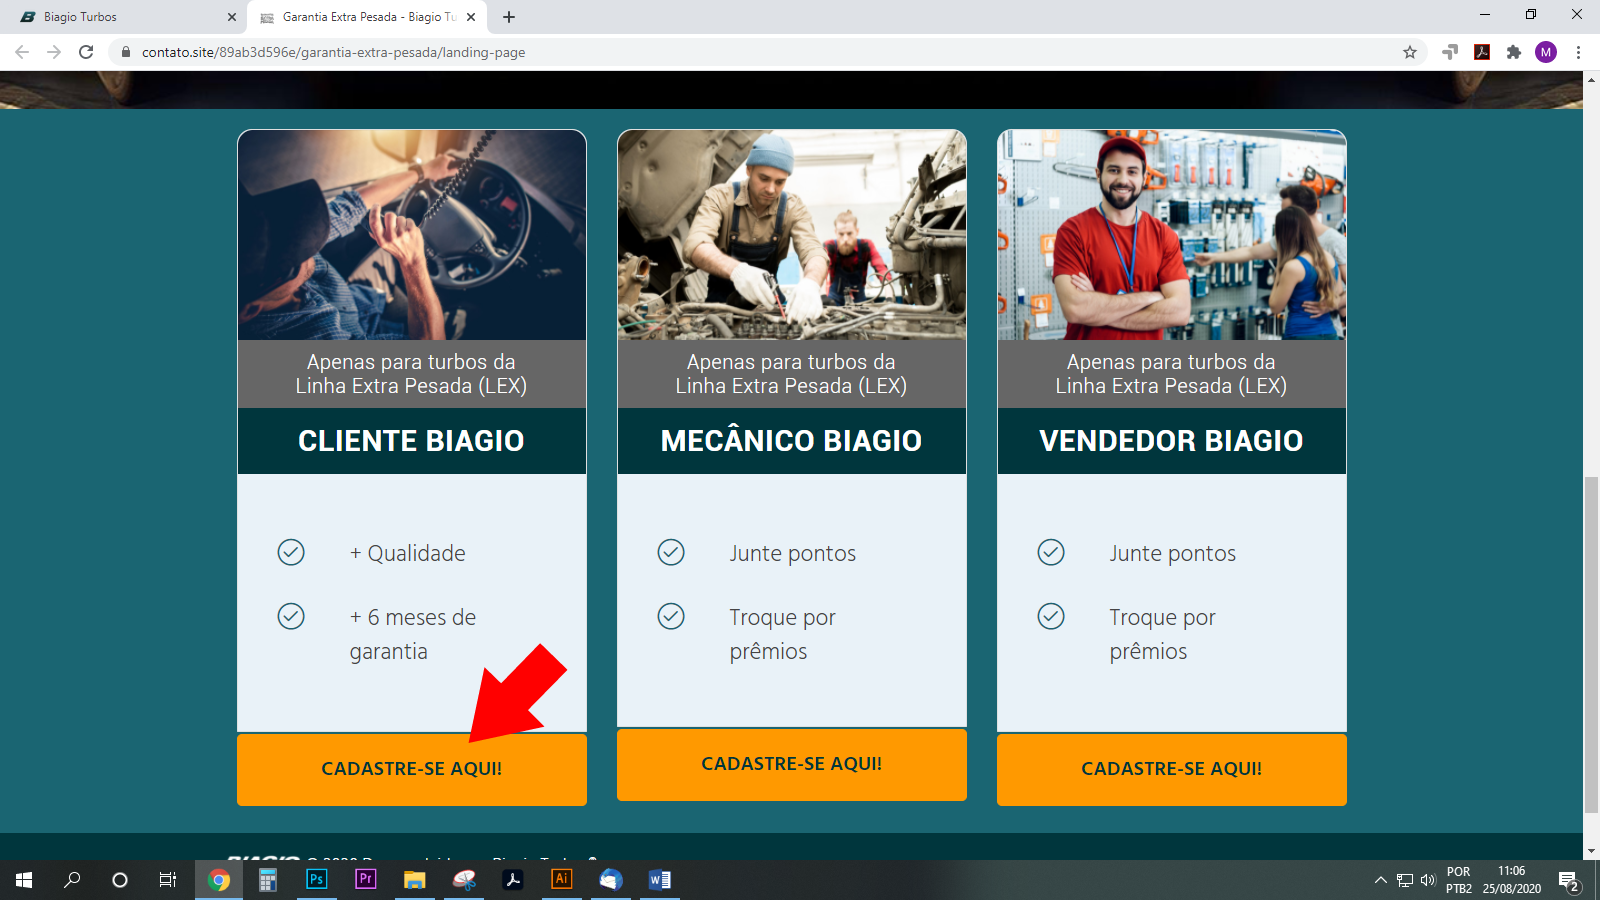Open the Chrome profile M avatar

[1546, 52]
